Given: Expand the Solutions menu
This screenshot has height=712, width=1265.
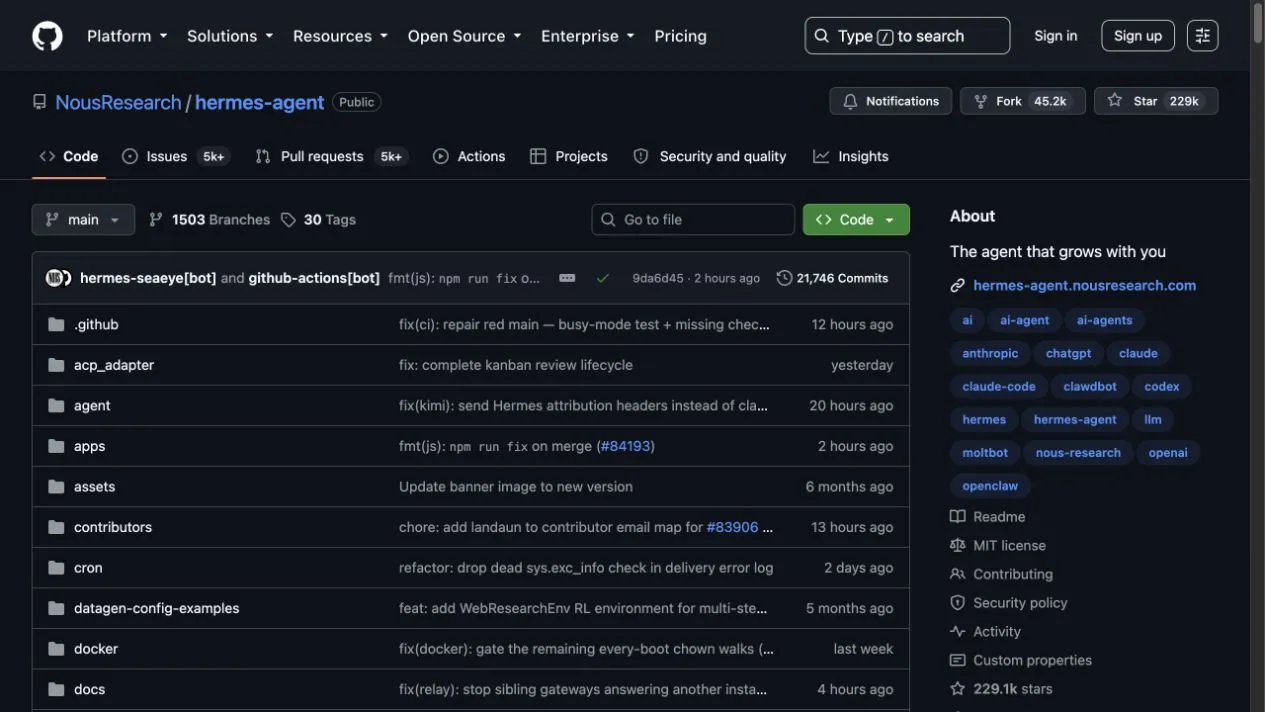Looking at the screenshot, I should [230, 36].
